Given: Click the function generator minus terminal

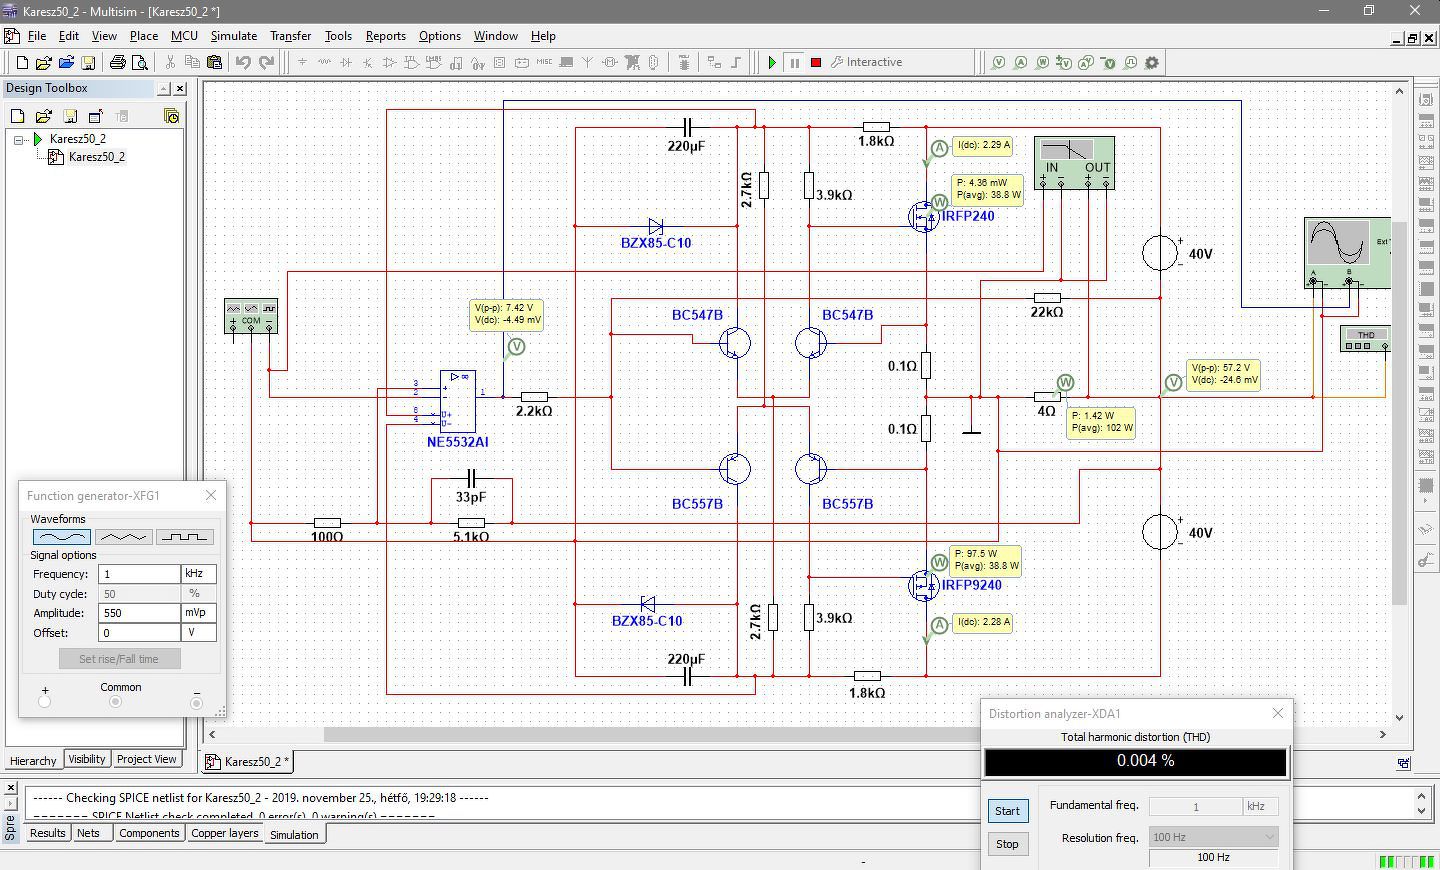Looking at the screenshot, I should tap(196, 703).
